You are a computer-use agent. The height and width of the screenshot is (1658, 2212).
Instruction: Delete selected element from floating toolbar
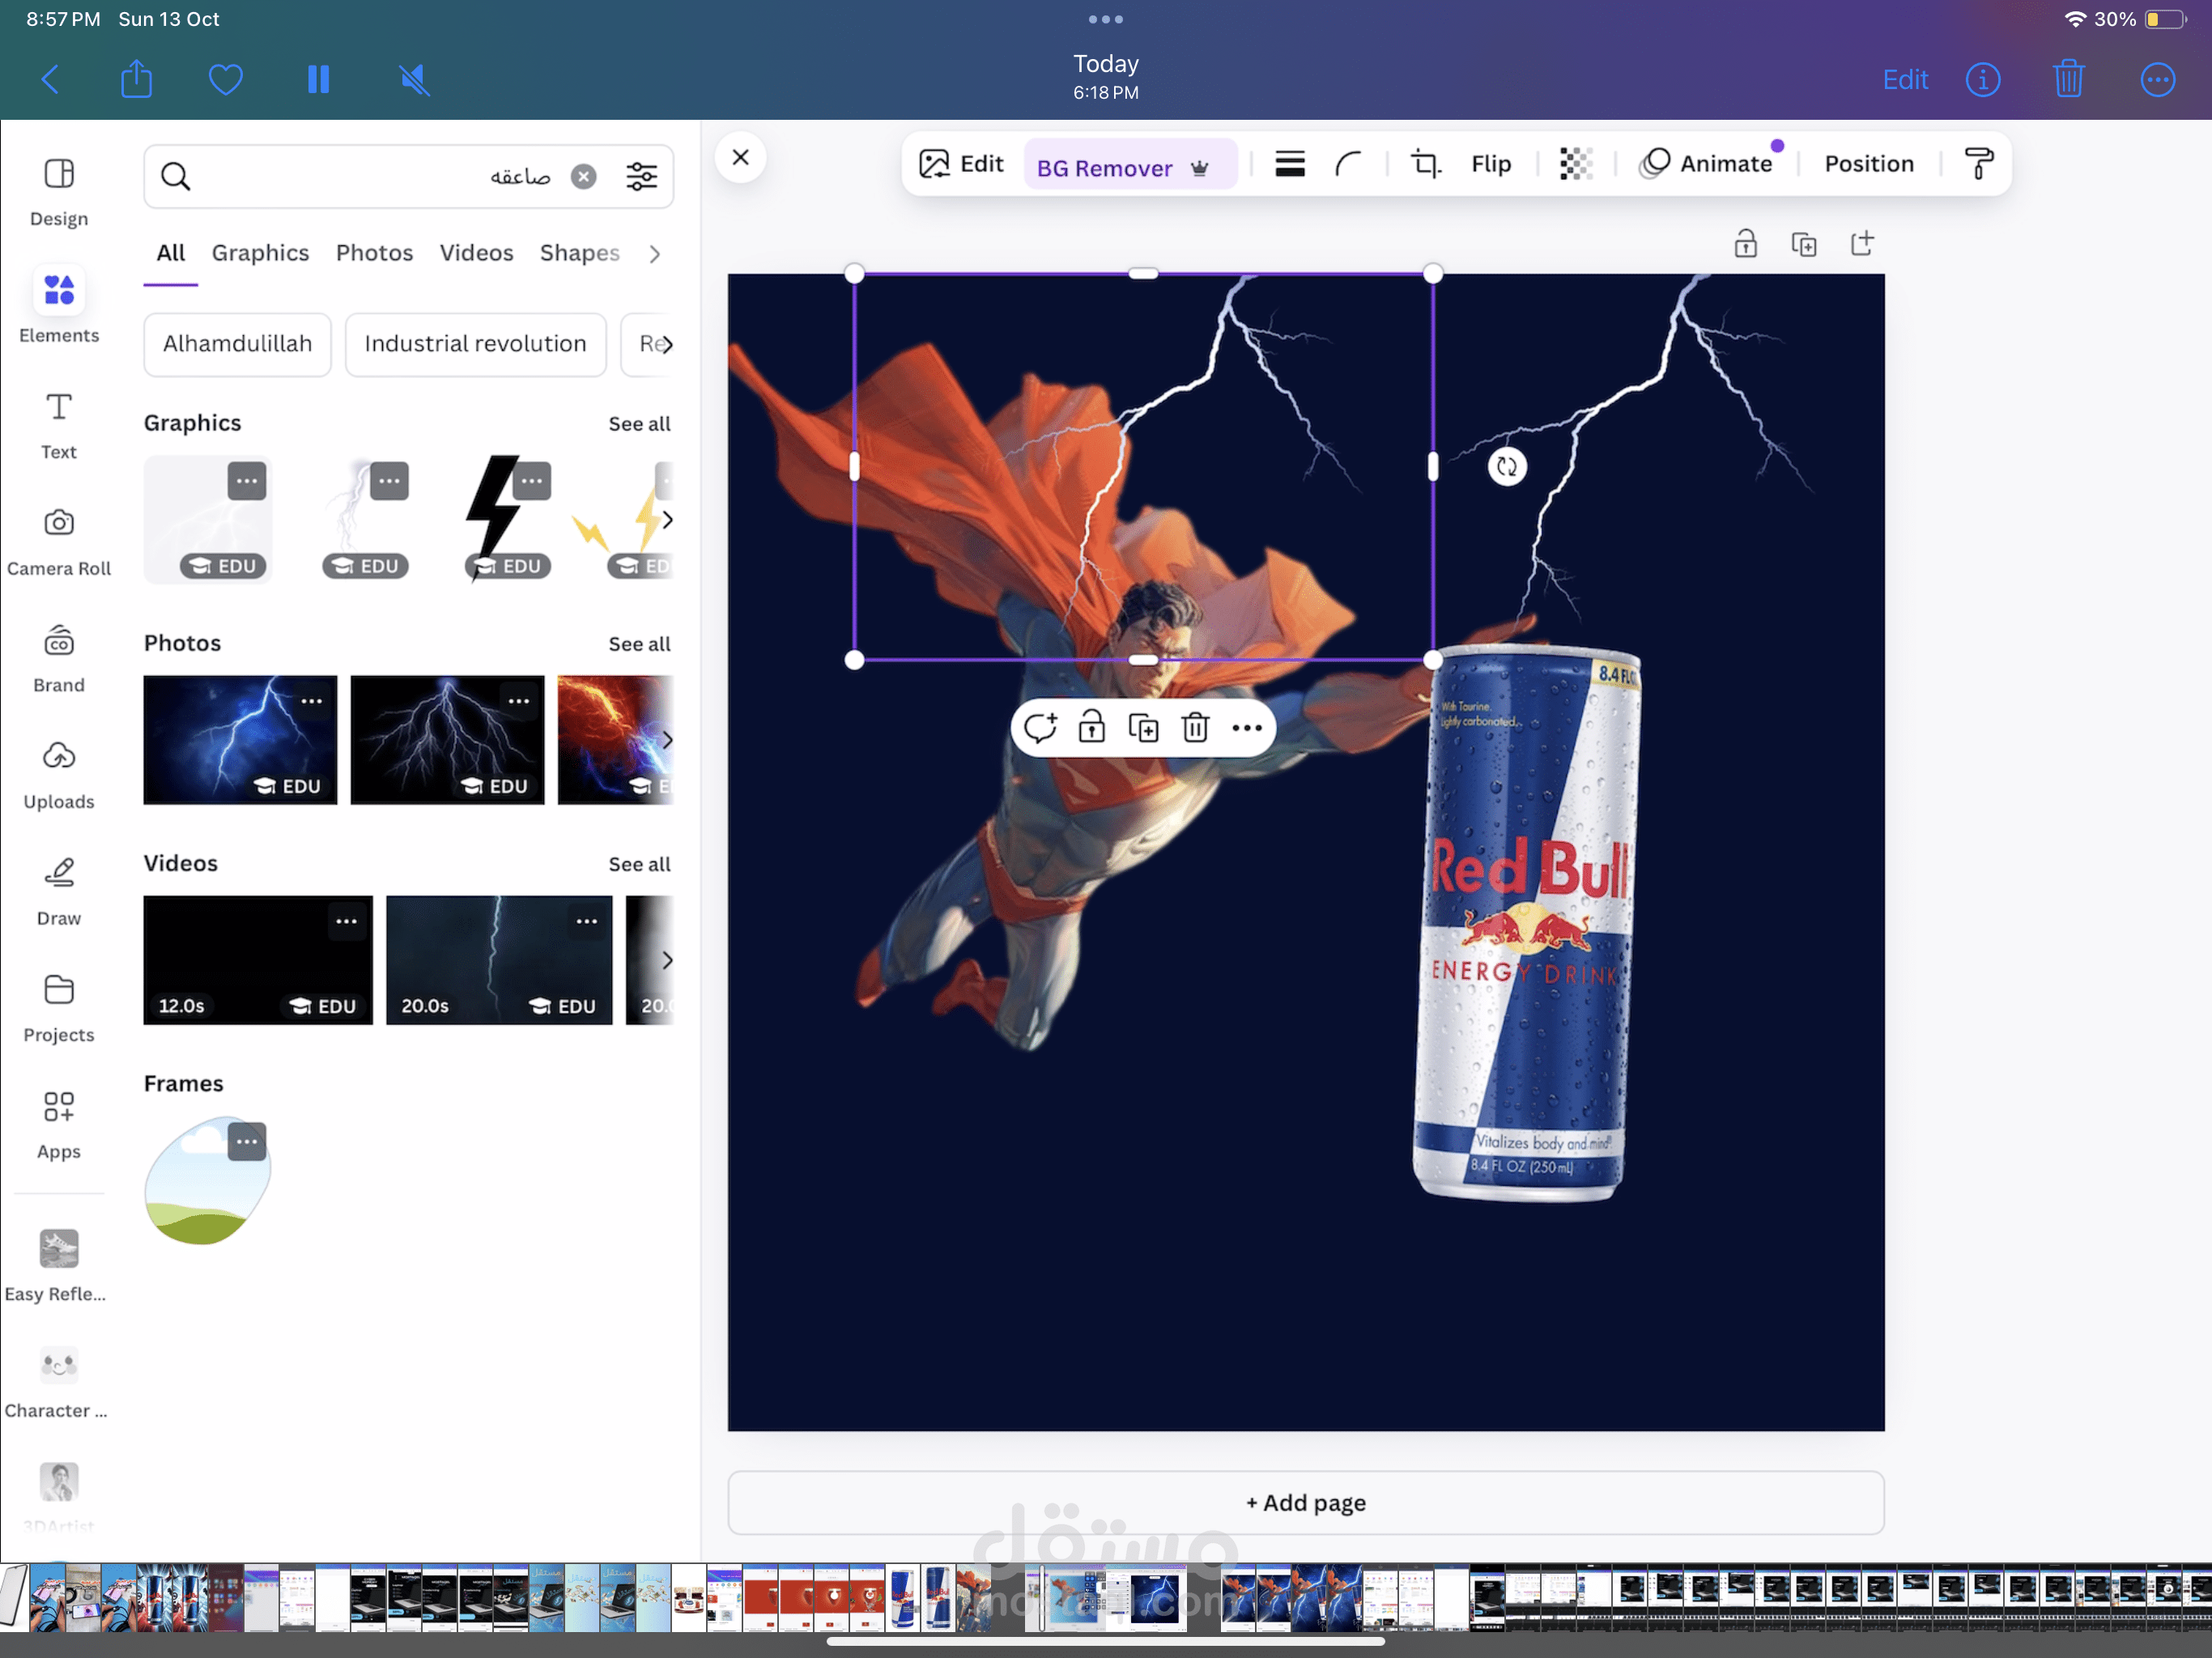click(x=1195, y=728)
